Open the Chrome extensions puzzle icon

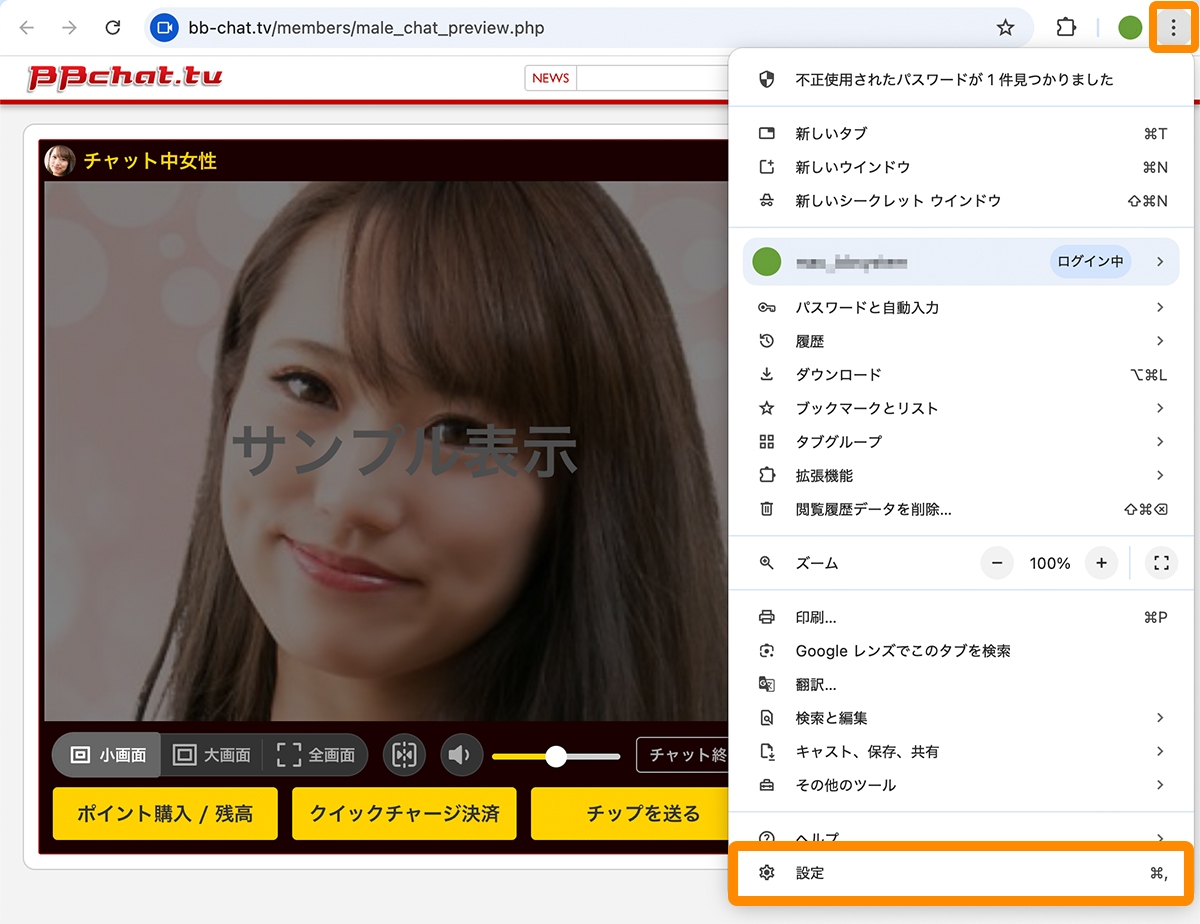1065,27
